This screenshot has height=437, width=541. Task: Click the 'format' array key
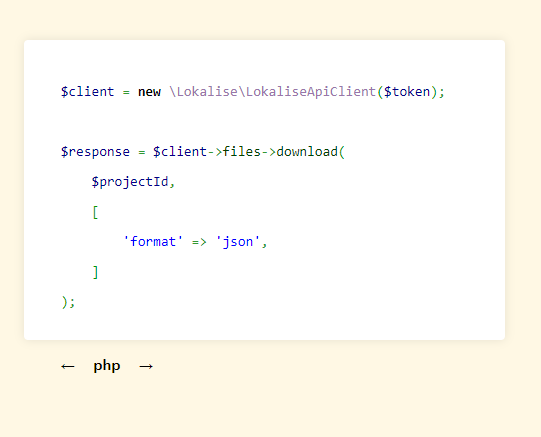153,241
